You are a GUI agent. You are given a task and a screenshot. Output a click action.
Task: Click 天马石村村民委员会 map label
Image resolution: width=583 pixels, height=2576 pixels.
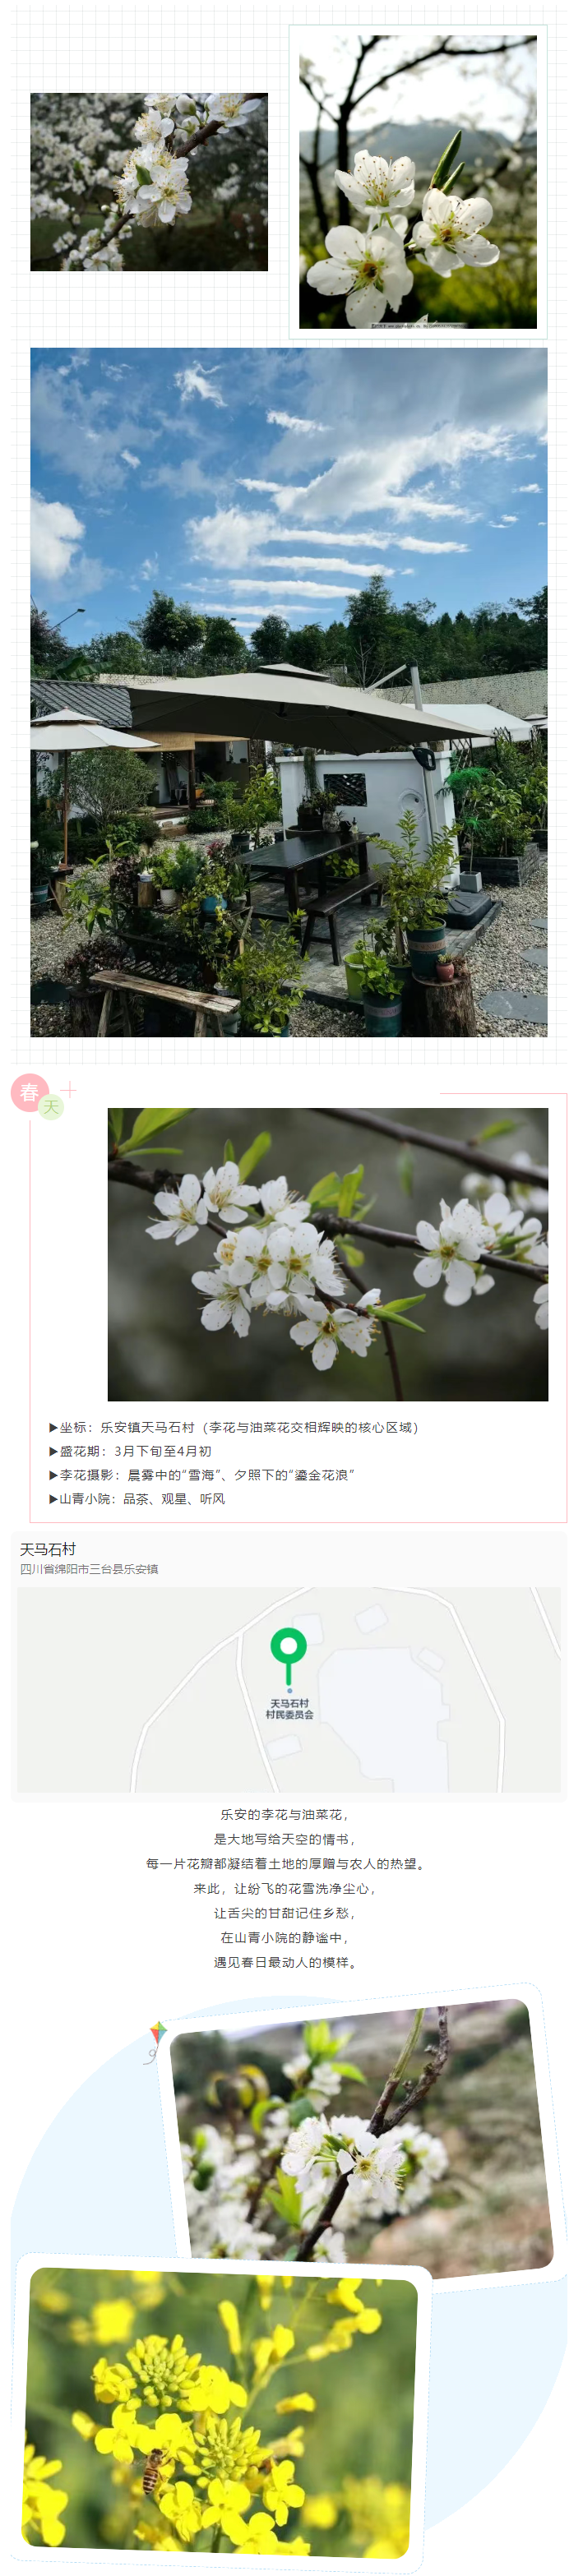[x=289, y=1709]
